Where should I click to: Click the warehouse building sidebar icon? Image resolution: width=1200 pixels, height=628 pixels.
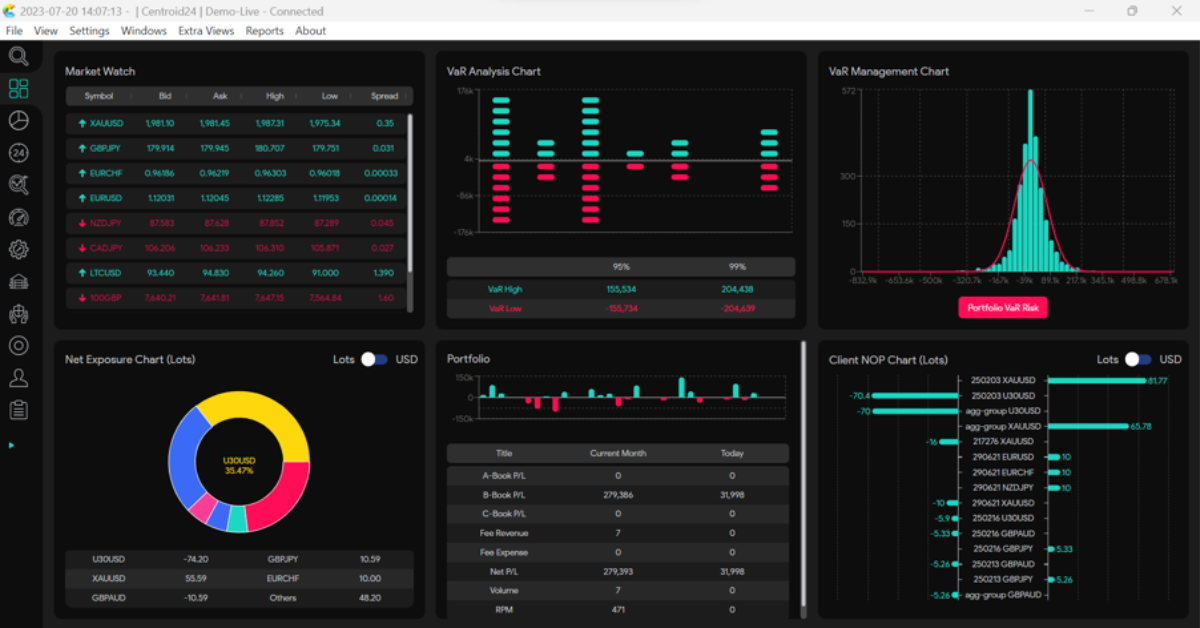click(18, 281)
